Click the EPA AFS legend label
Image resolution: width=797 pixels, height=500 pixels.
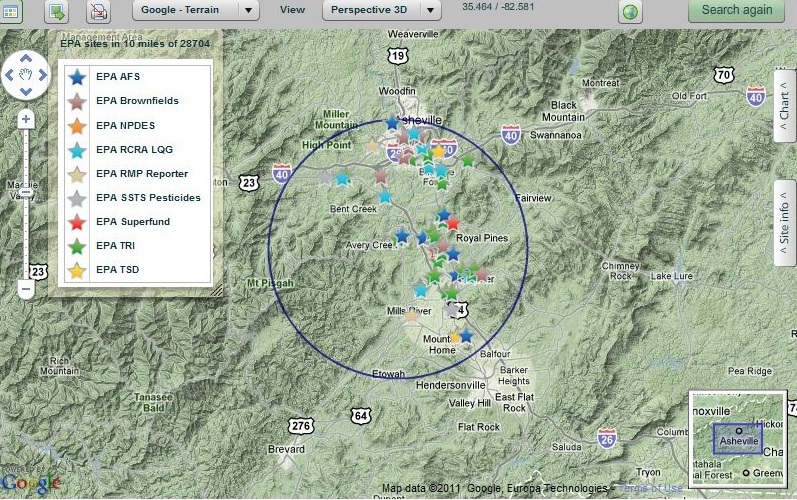(x=118, y=77)
